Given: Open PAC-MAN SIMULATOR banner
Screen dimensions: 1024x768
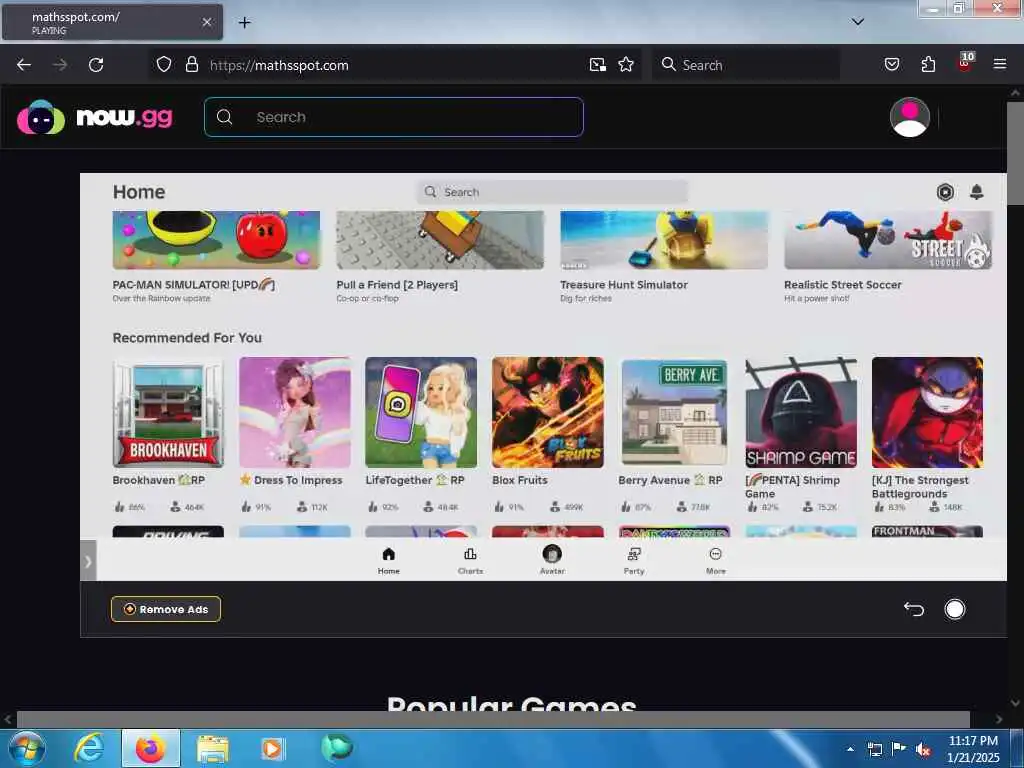Looking at the screenshot, I should [216, 240].
